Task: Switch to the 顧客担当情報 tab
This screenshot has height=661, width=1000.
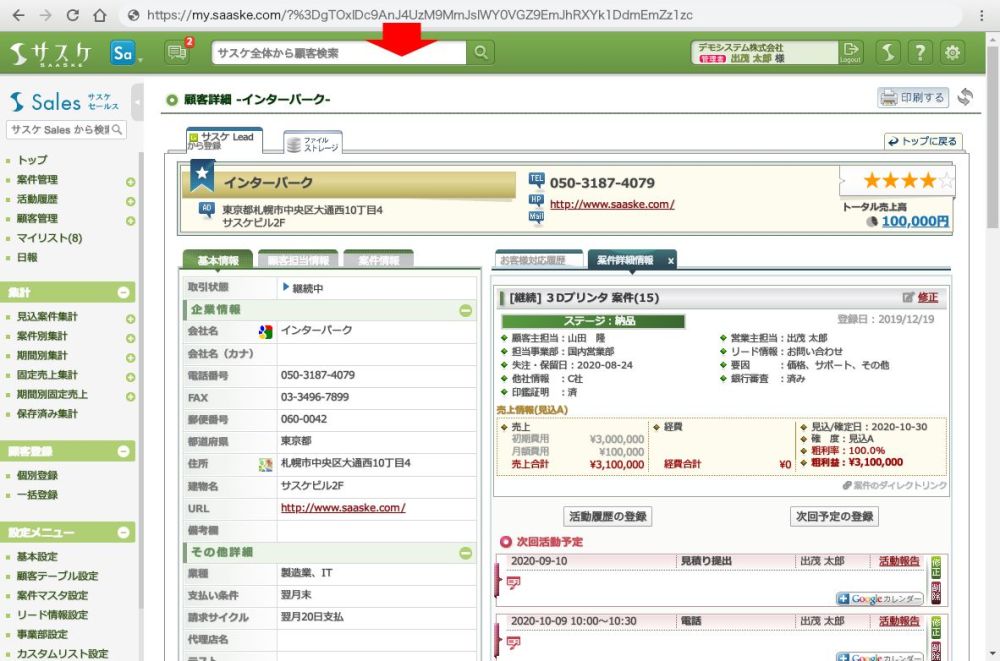Action: point(297,260)
